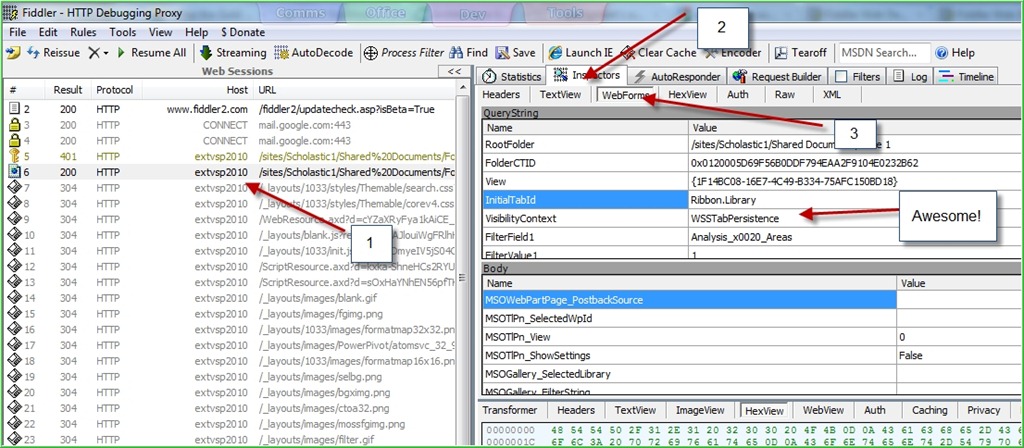The height and width of the screenshot is (448, 1024).
Task: Select request TextView inspector tab
Action: (x=560, y=95)
